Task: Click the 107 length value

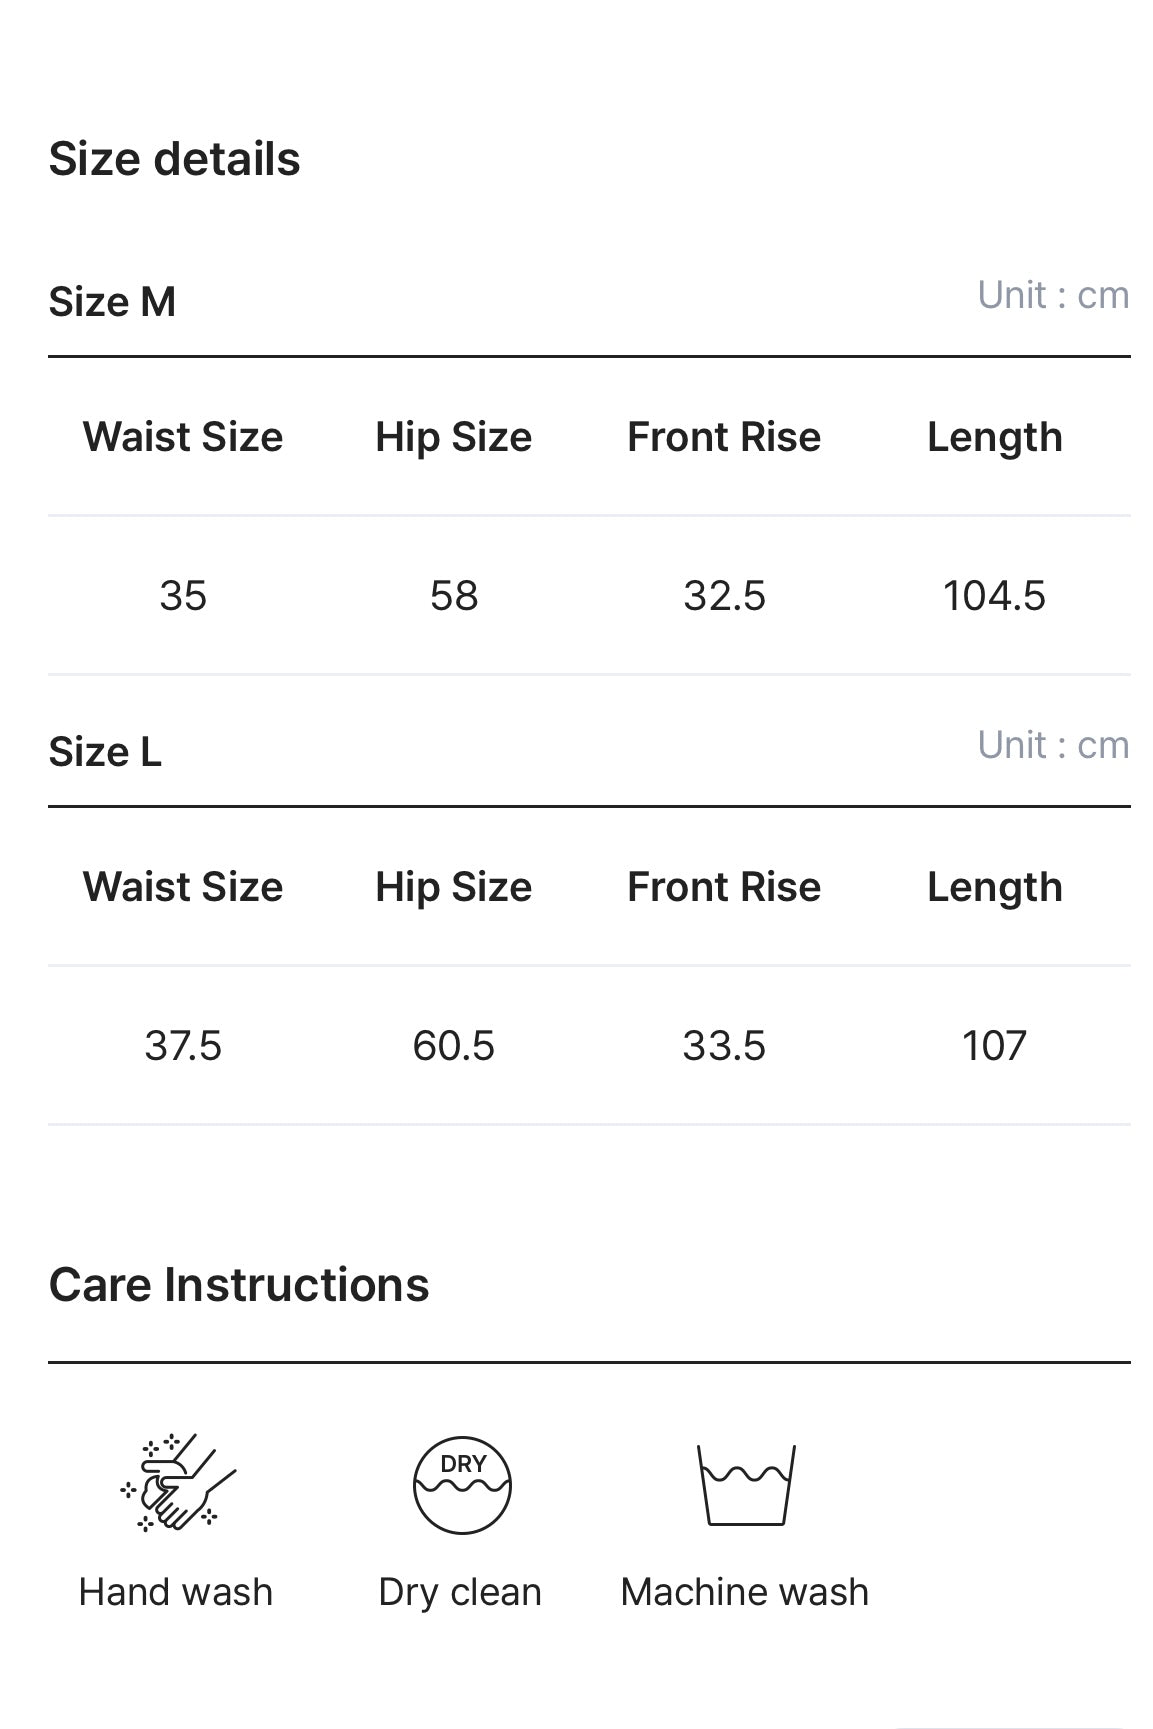Action: [x=994, y=1046]
